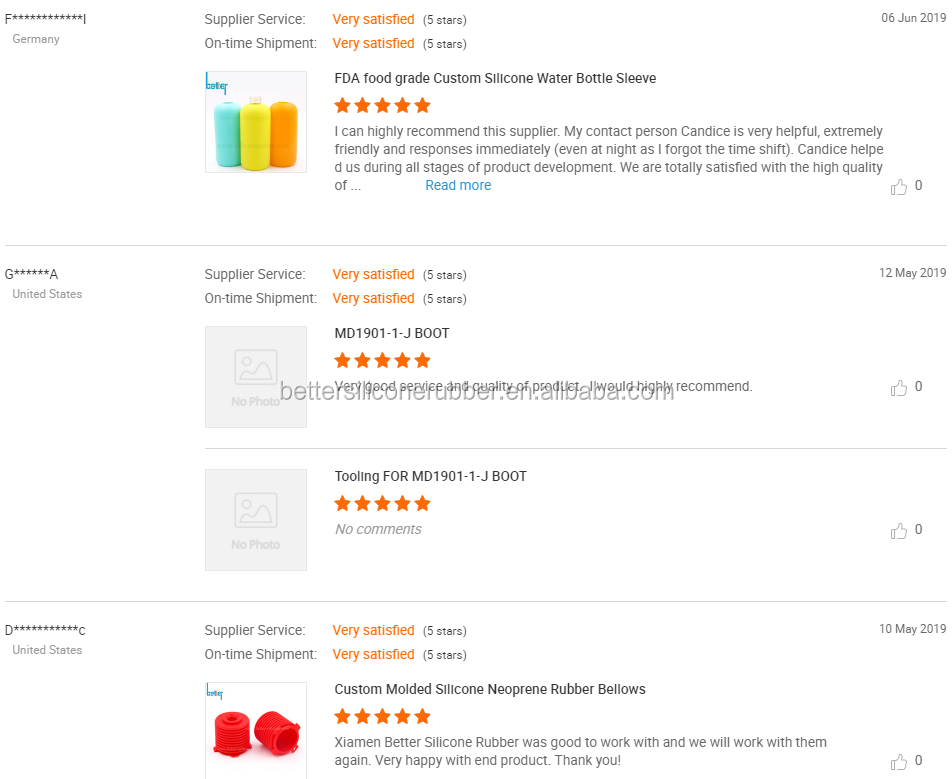Image resolution: width=952 pixels, height=779 pixels.
Task: Click stars under Silicone Neoprene Rubber Bellows
Action: tap(382, 716)
